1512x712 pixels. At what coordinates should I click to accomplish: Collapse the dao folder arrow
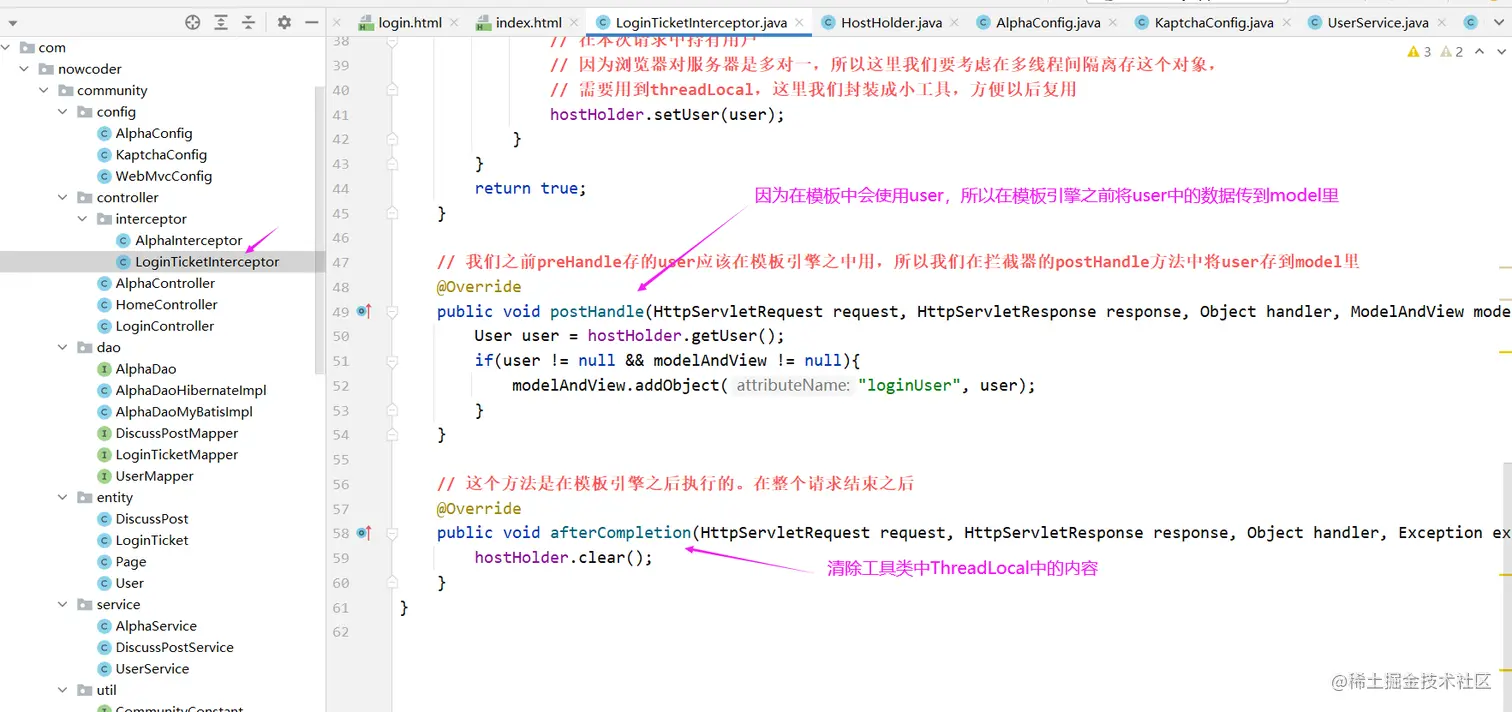point(63,347)
